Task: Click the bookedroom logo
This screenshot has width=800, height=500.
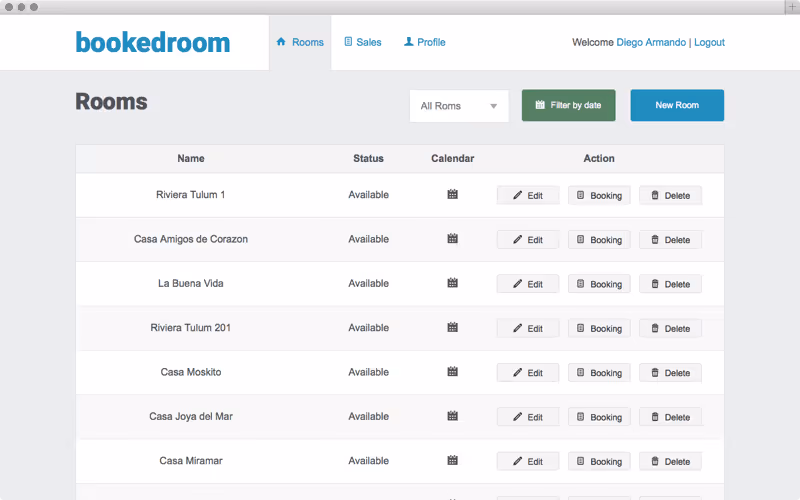Action: point(153,42)
